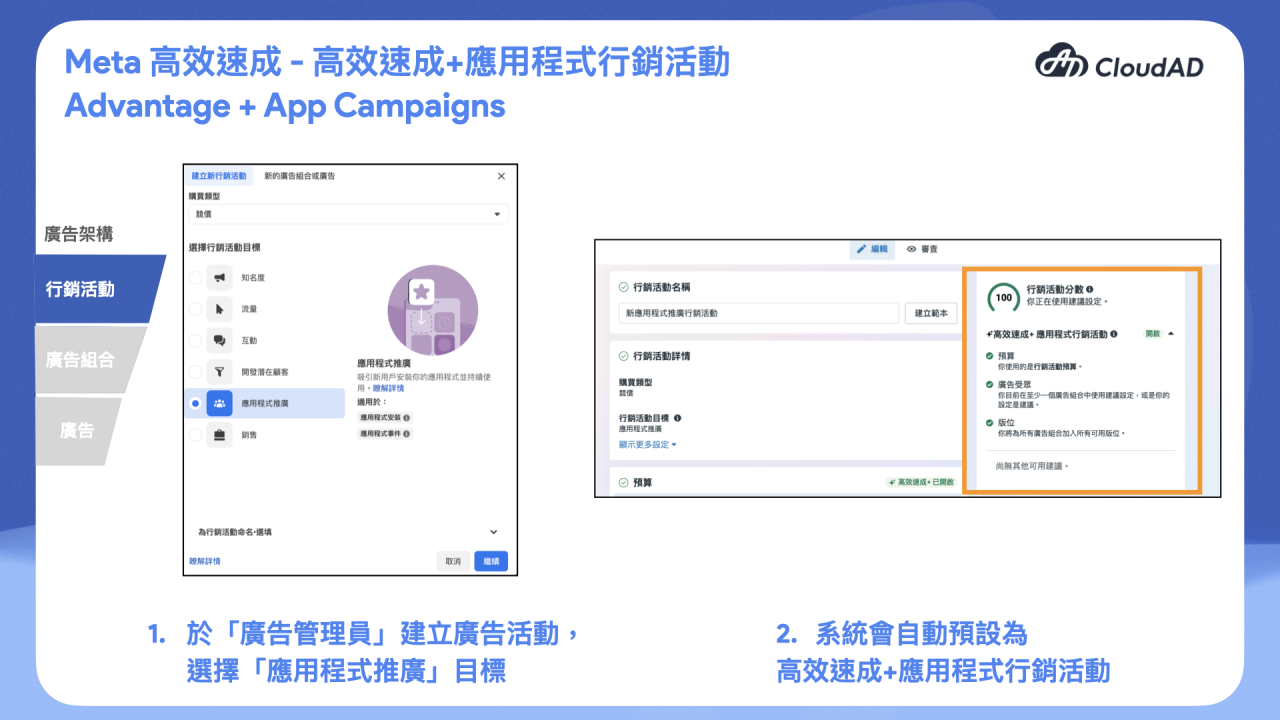Click the 行銷活動名稱 input field
Image resolution: width=1280 pixels, height=720 pixels.
759,313
